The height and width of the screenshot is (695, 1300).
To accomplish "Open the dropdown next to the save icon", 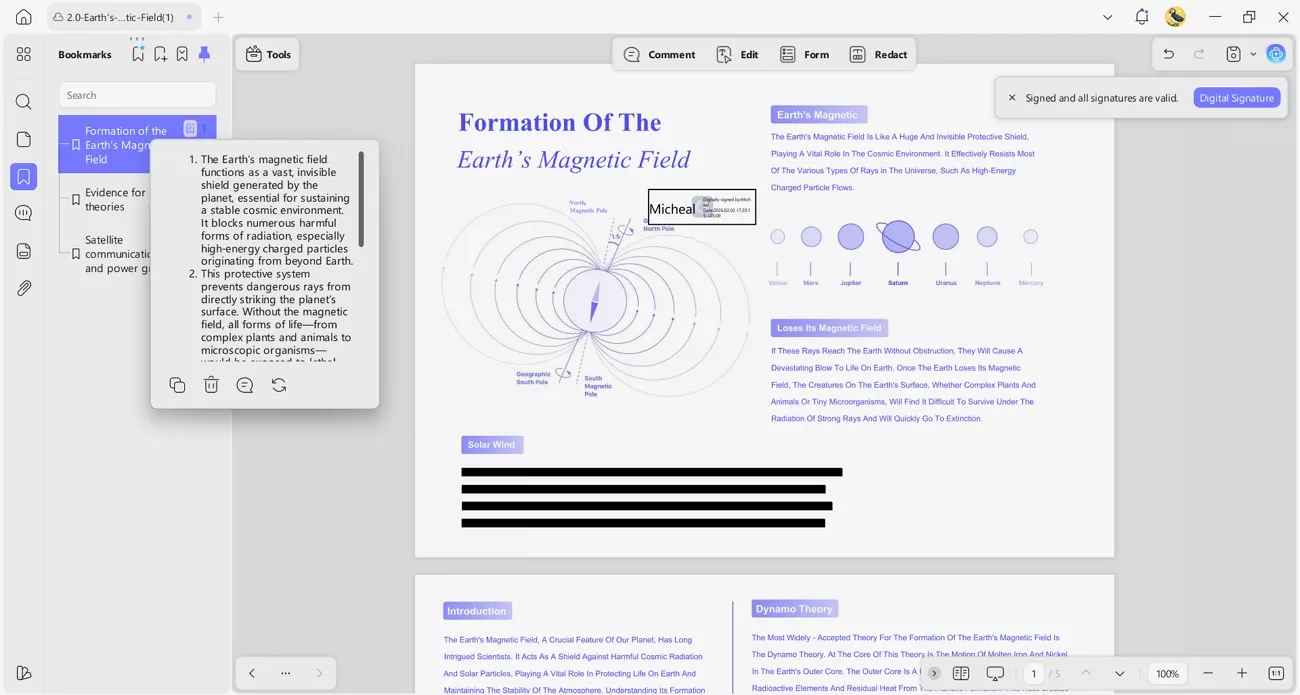I will coord(1252,54).
